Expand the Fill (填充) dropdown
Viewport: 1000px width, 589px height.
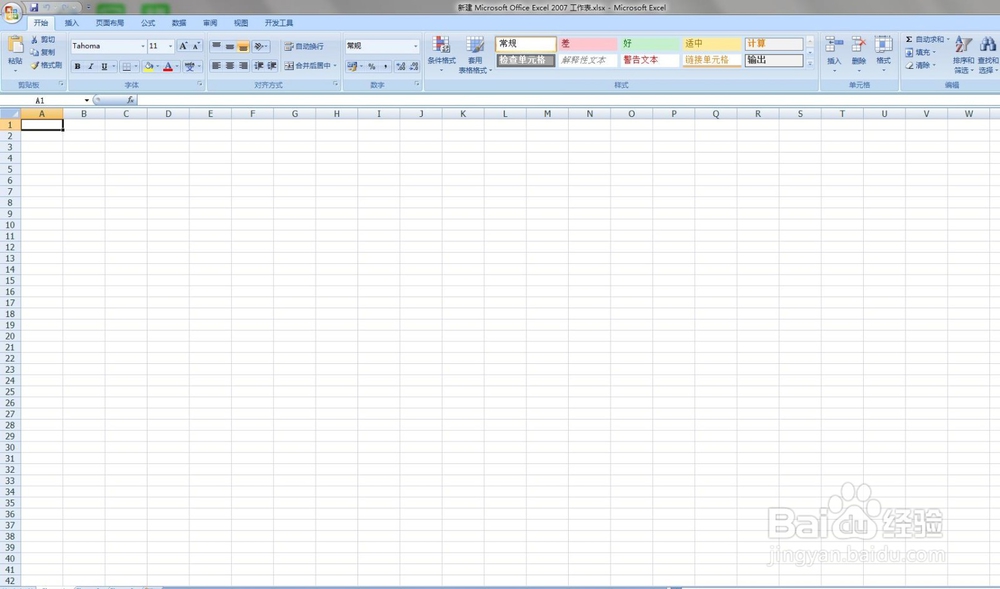coord(934,52)
